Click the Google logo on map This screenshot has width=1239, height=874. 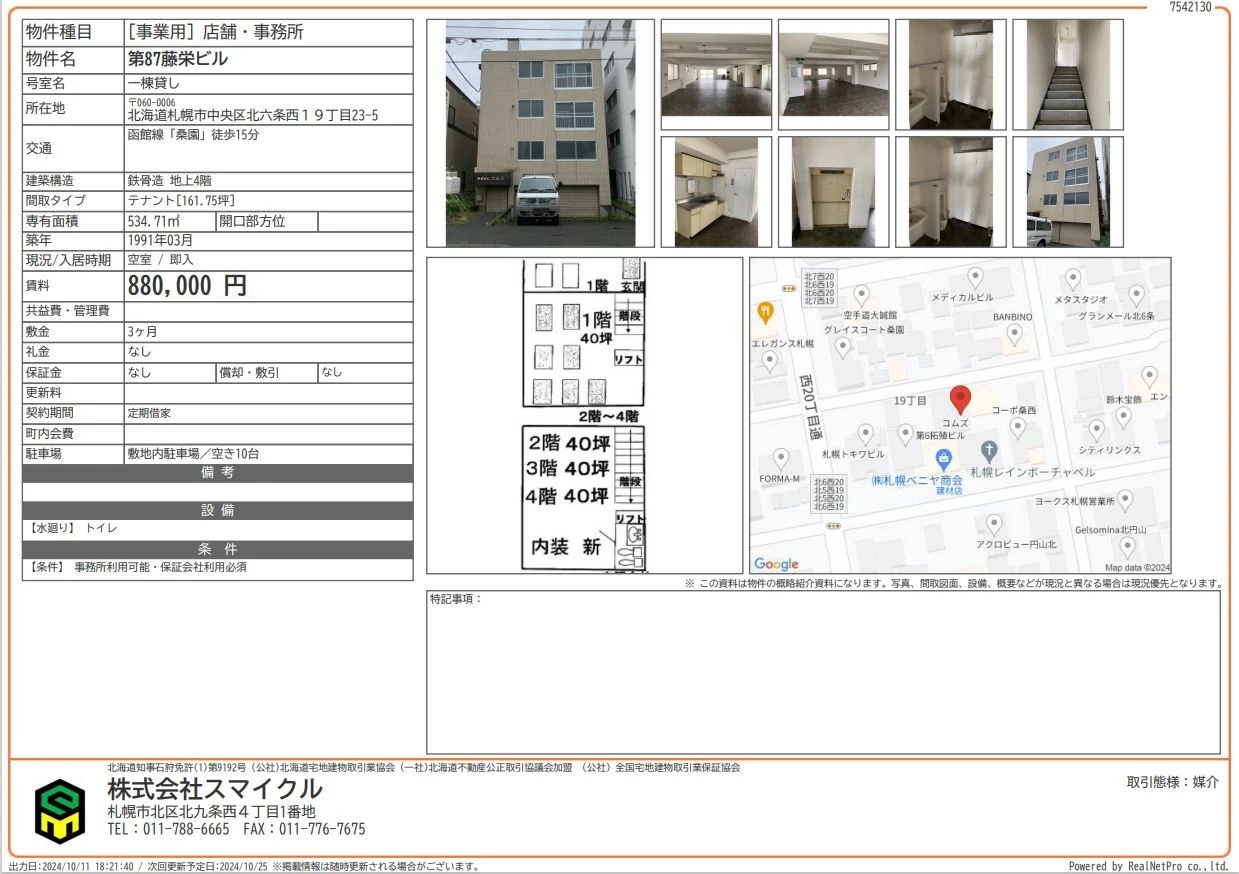click(x=776, y=565)
